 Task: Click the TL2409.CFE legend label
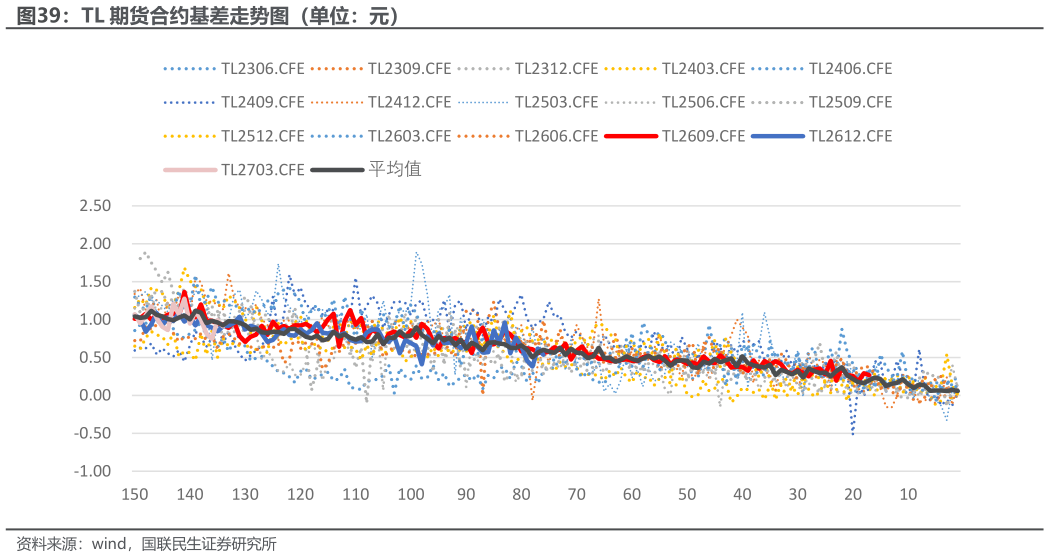pos(263,102)
